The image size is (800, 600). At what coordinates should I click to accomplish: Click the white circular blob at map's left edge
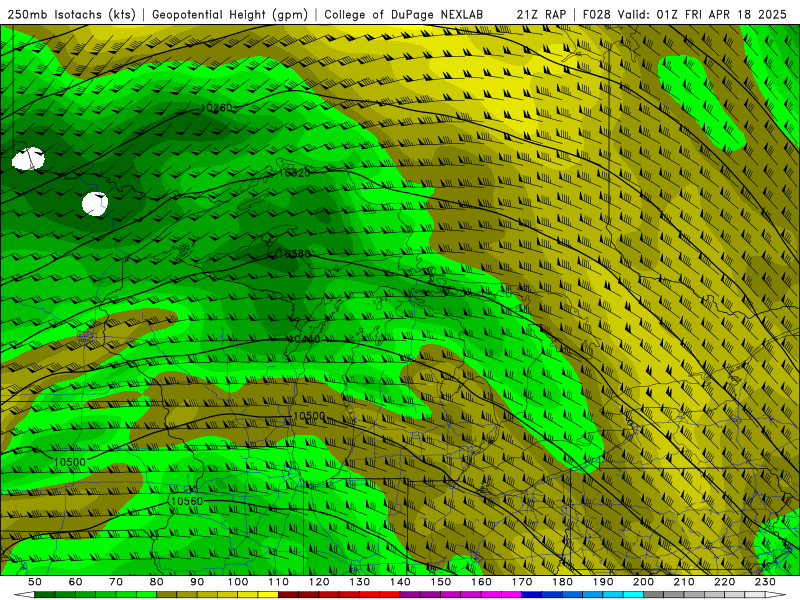click(x=28, y=159)
